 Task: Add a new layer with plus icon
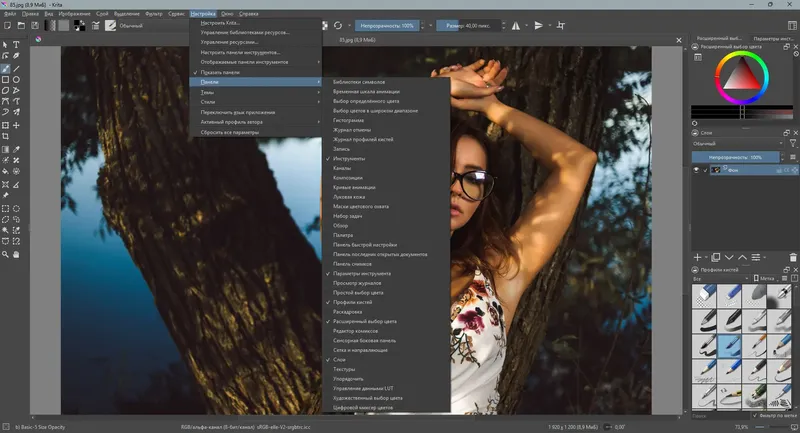698,257
